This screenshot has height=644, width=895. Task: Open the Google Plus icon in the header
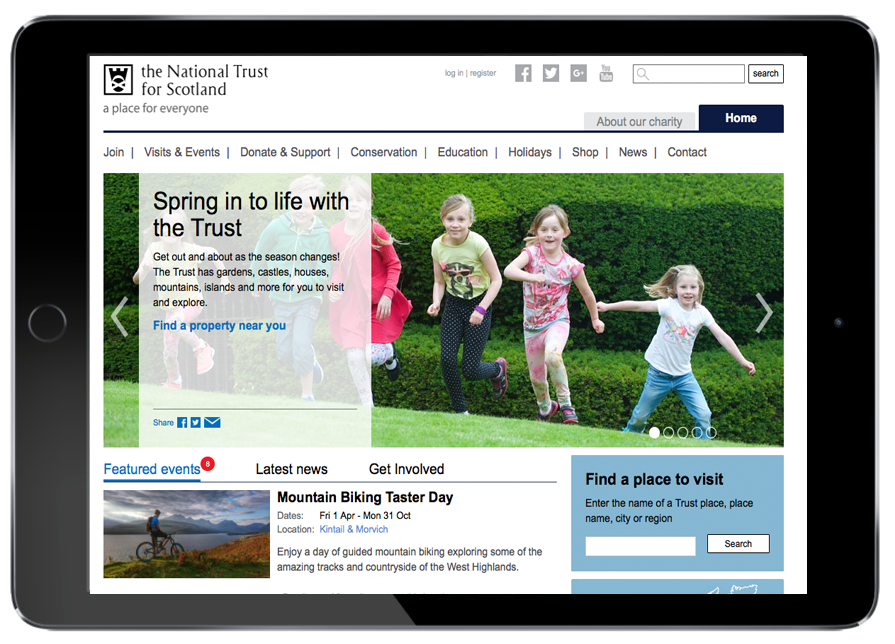pyautogui.click(x=578, y=73)
